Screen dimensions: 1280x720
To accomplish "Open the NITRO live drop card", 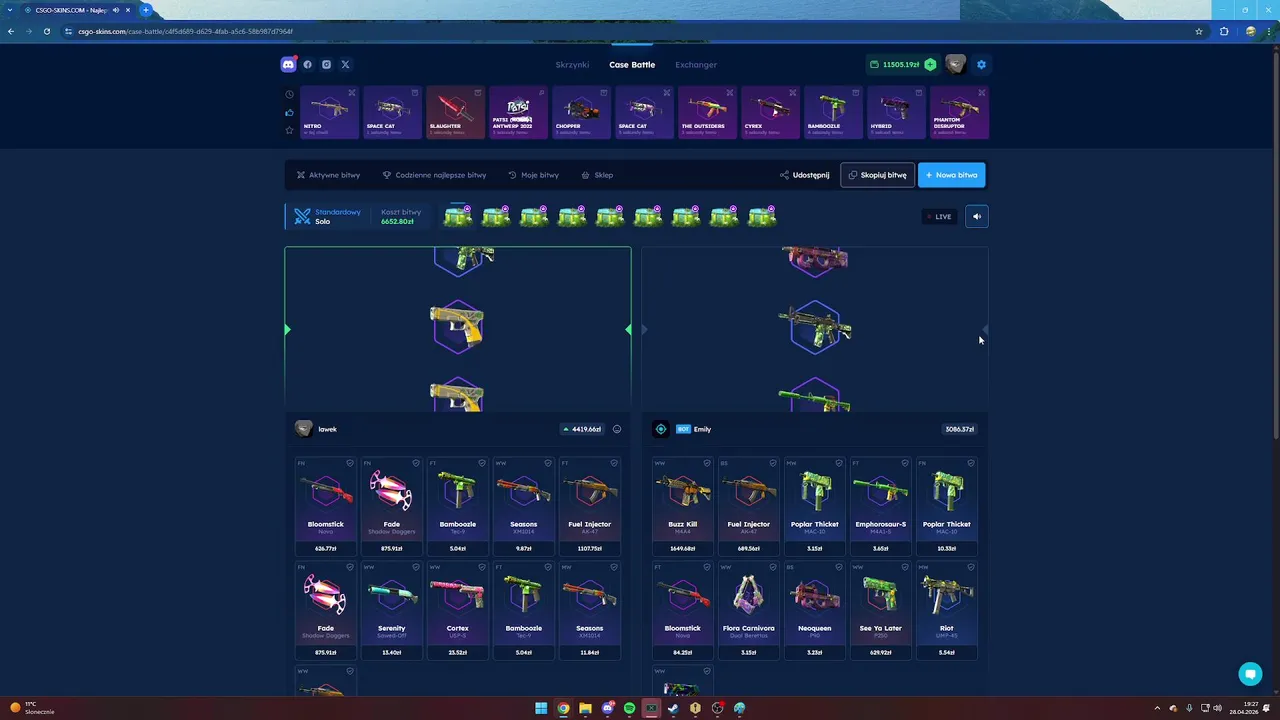I will point(329,112).
